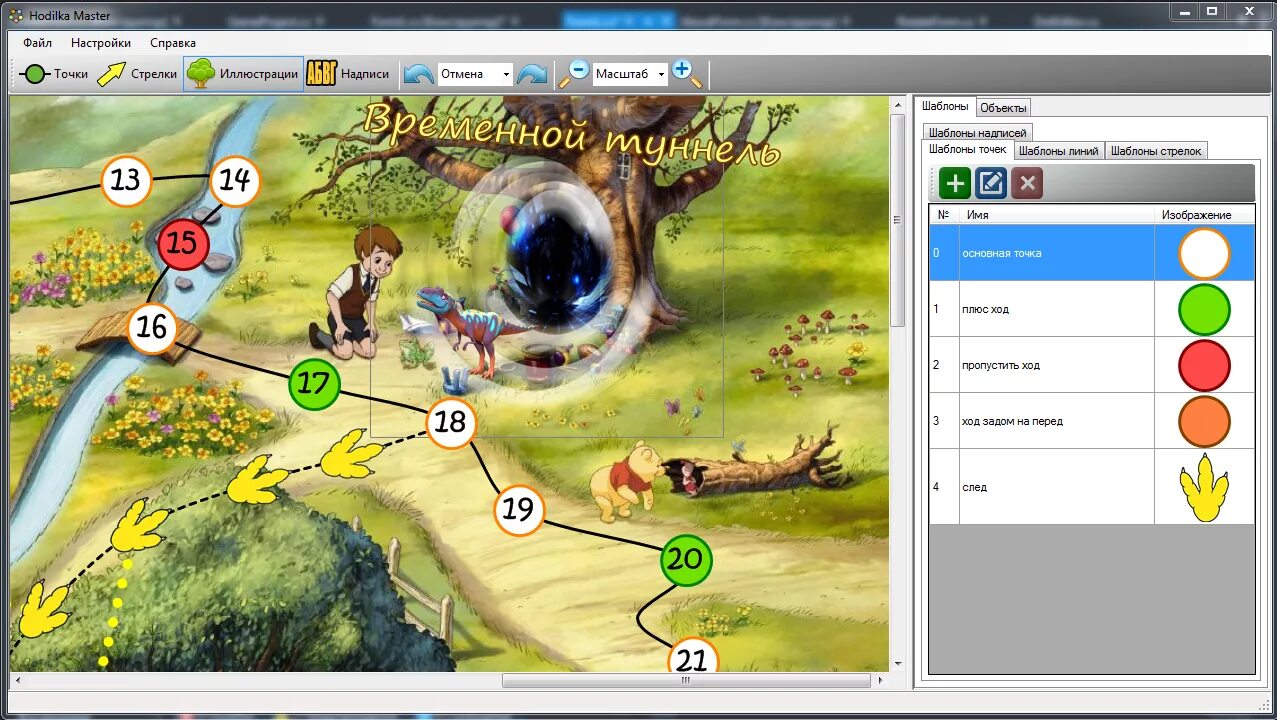Click green point 20 on the map
Screen dimensions: 1277x720
[x=685, y=559]
